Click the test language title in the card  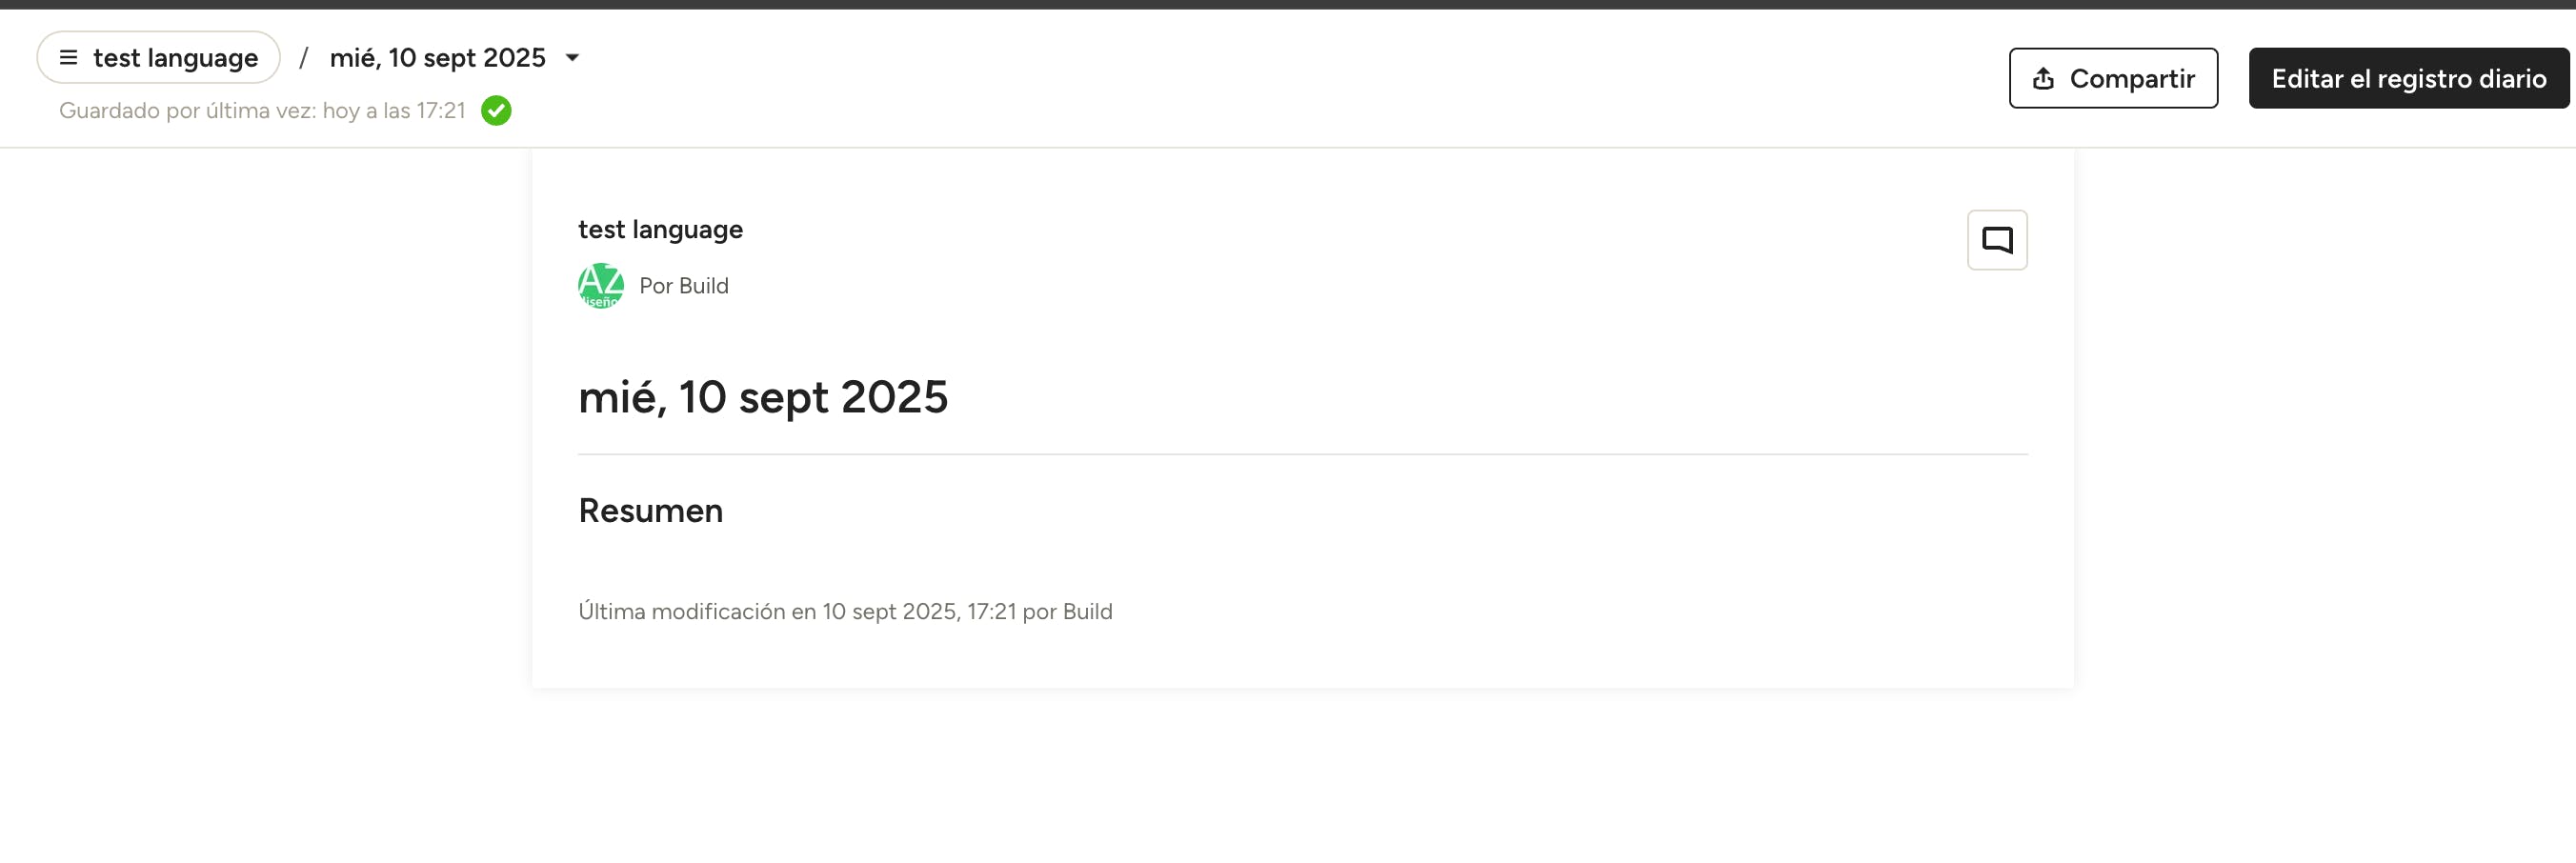(660, 230)
